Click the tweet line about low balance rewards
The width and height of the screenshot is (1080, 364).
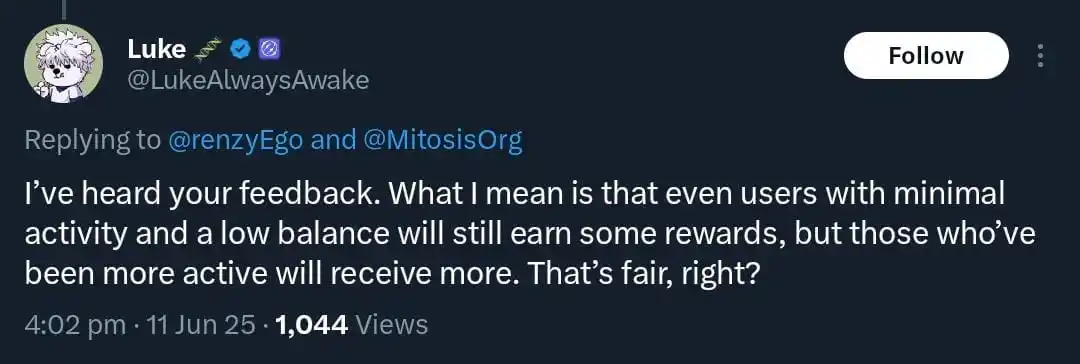point(530,235)
